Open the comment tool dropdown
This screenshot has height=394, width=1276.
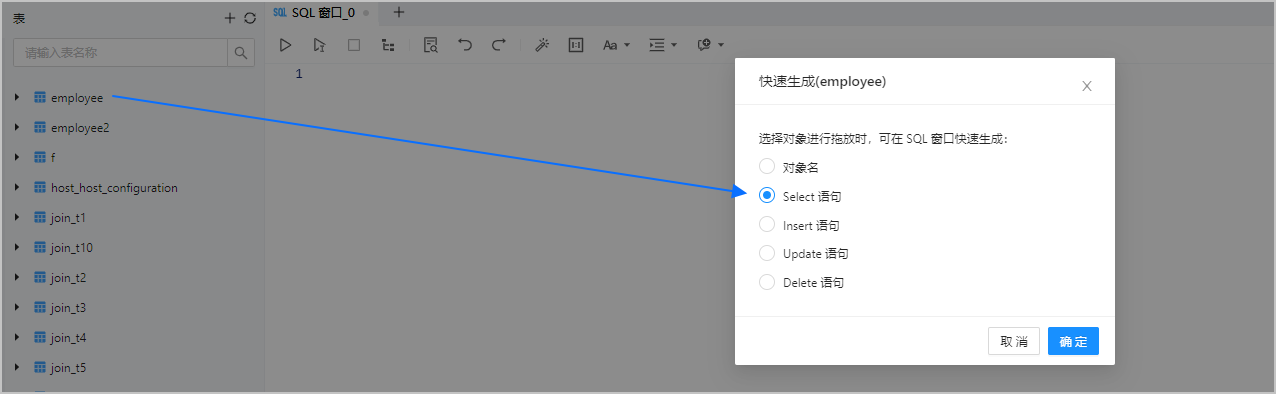click(710, 45)
